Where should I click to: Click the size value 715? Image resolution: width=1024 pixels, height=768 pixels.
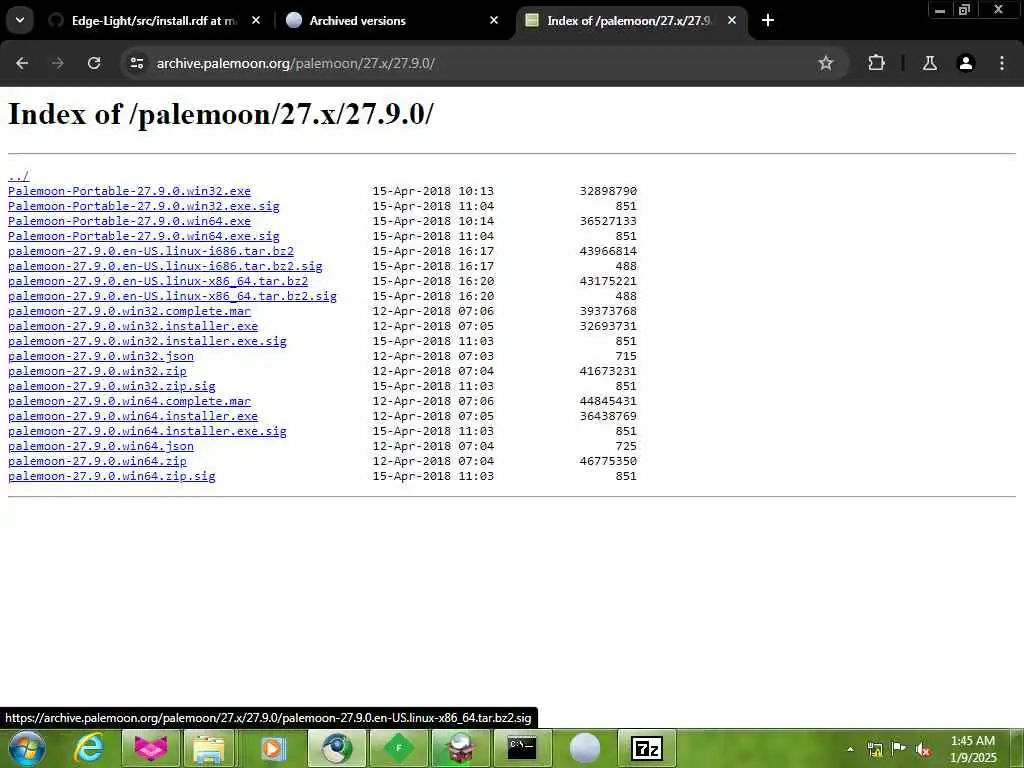coord(626,357)
